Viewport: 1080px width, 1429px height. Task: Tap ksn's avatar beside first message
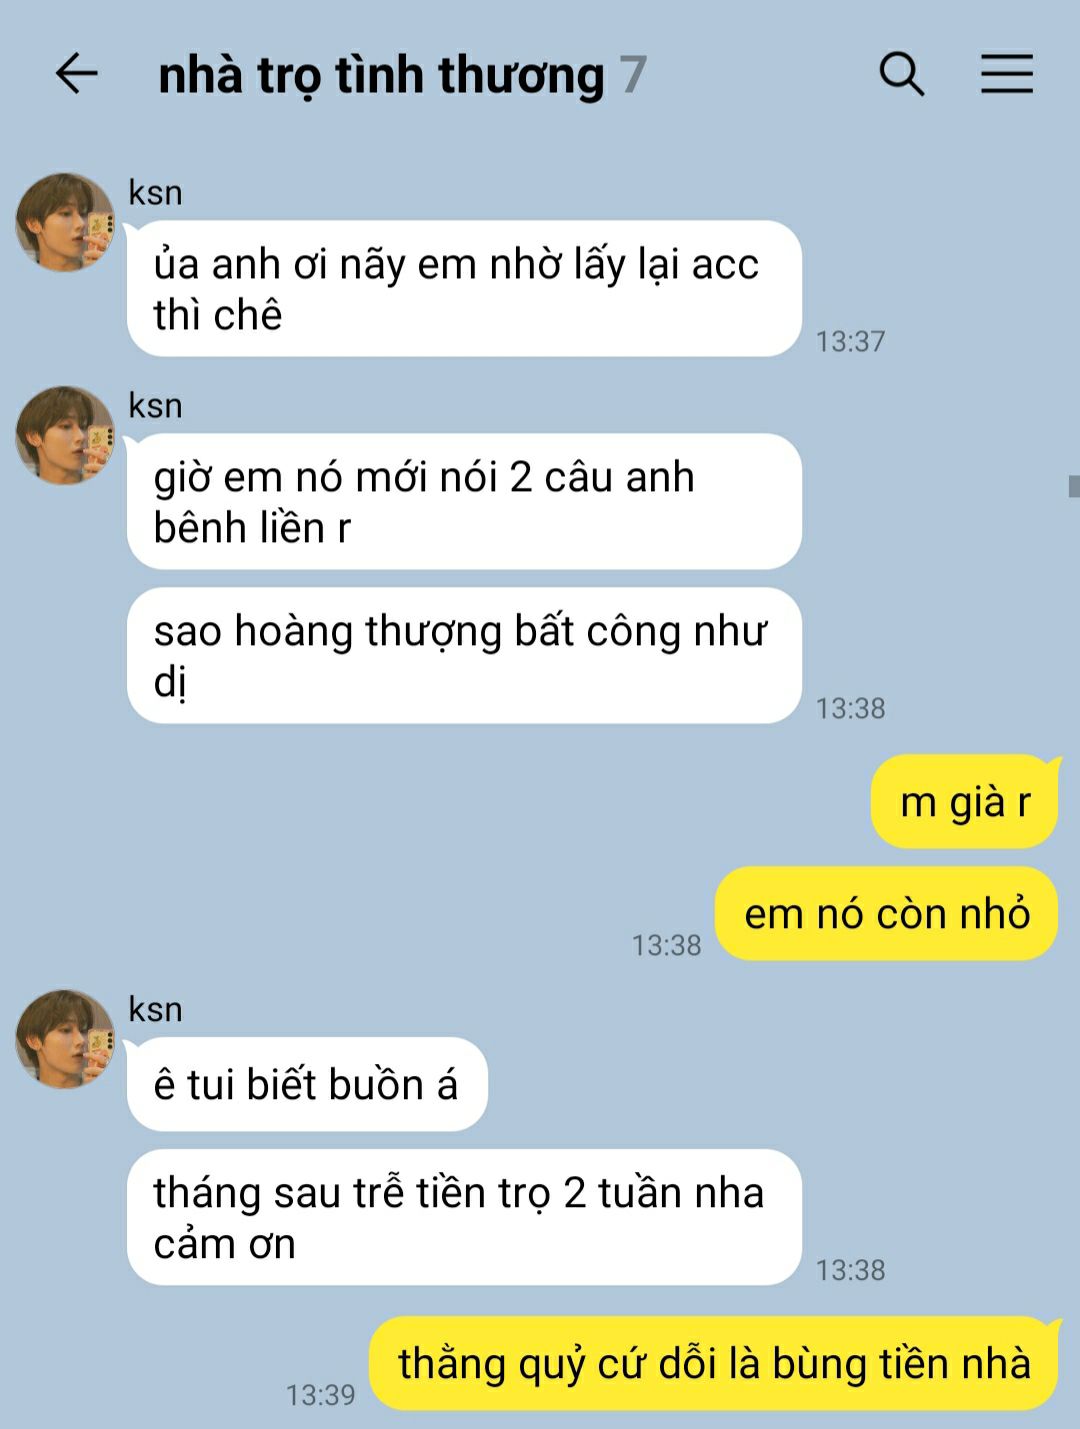point(65,222)
